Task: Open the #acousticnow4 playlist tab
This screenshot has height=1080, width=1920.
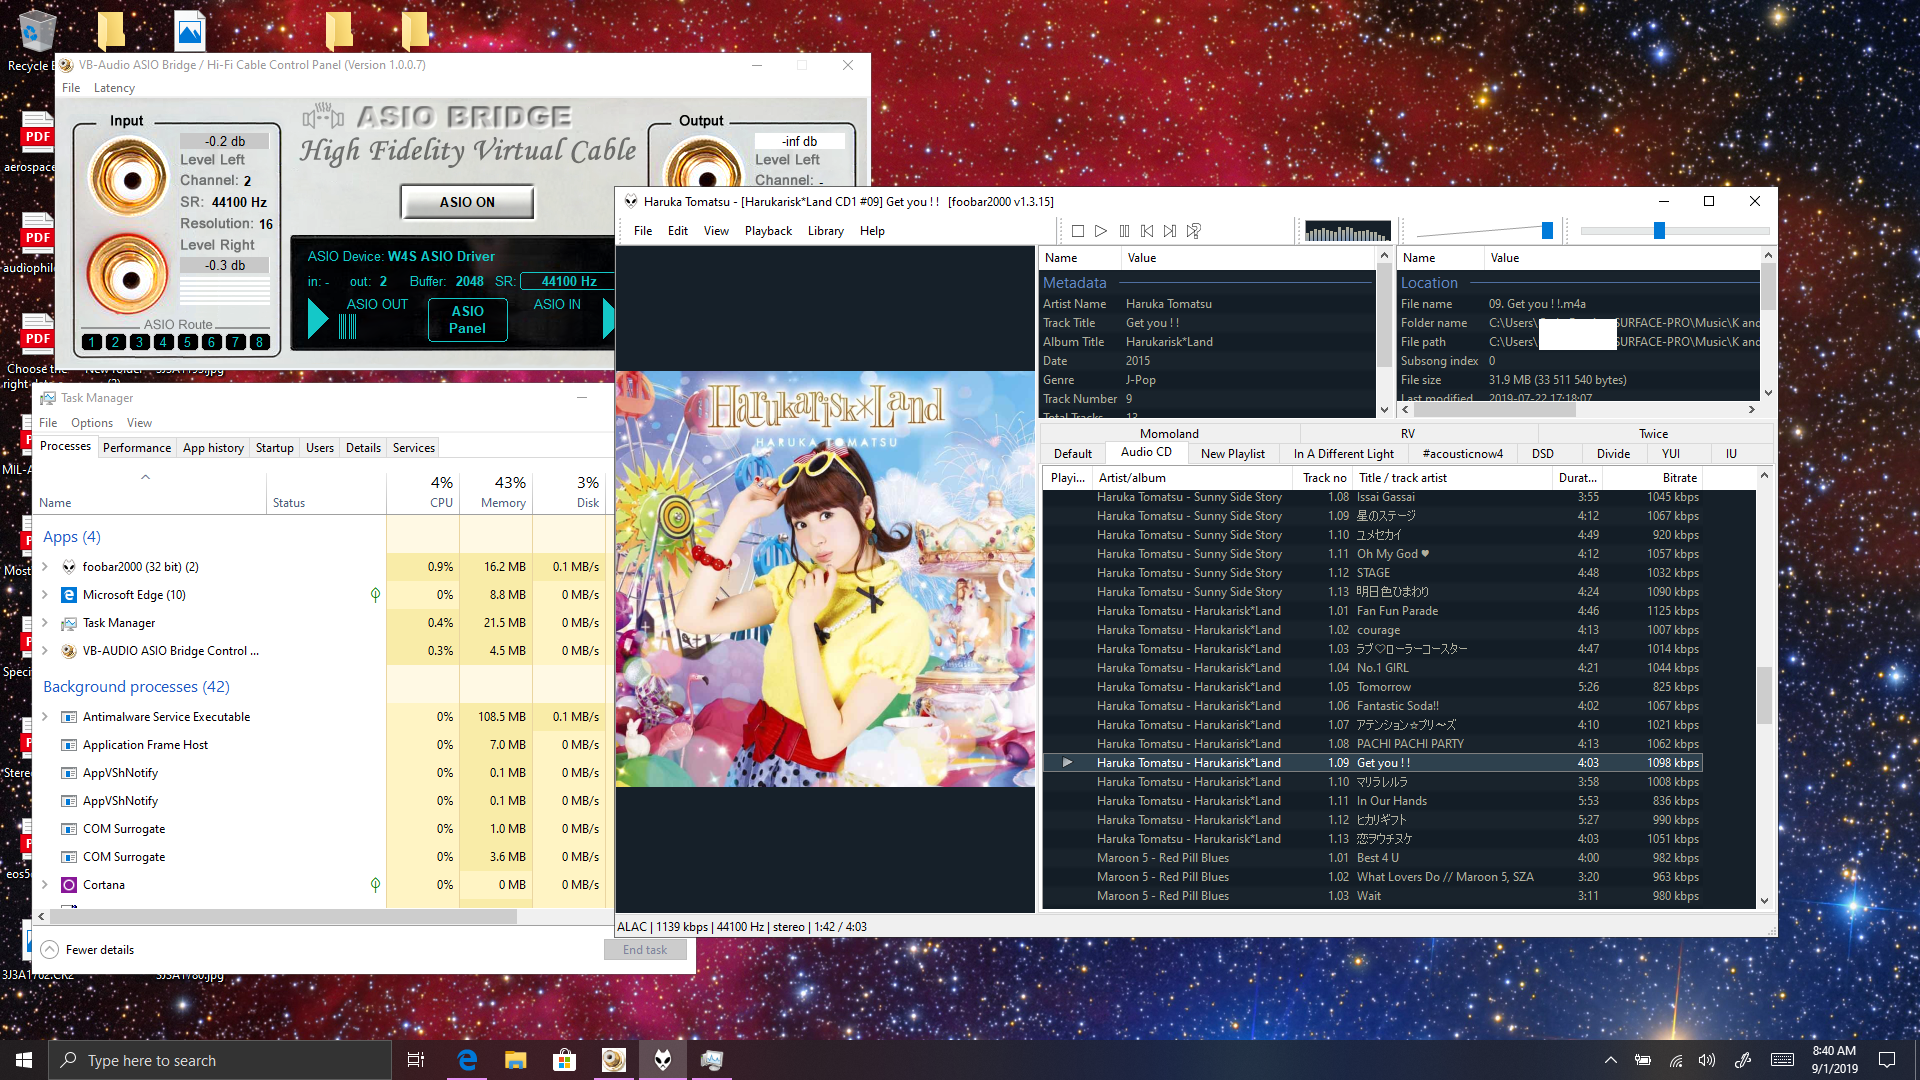Action: [x=1462, y=454]
